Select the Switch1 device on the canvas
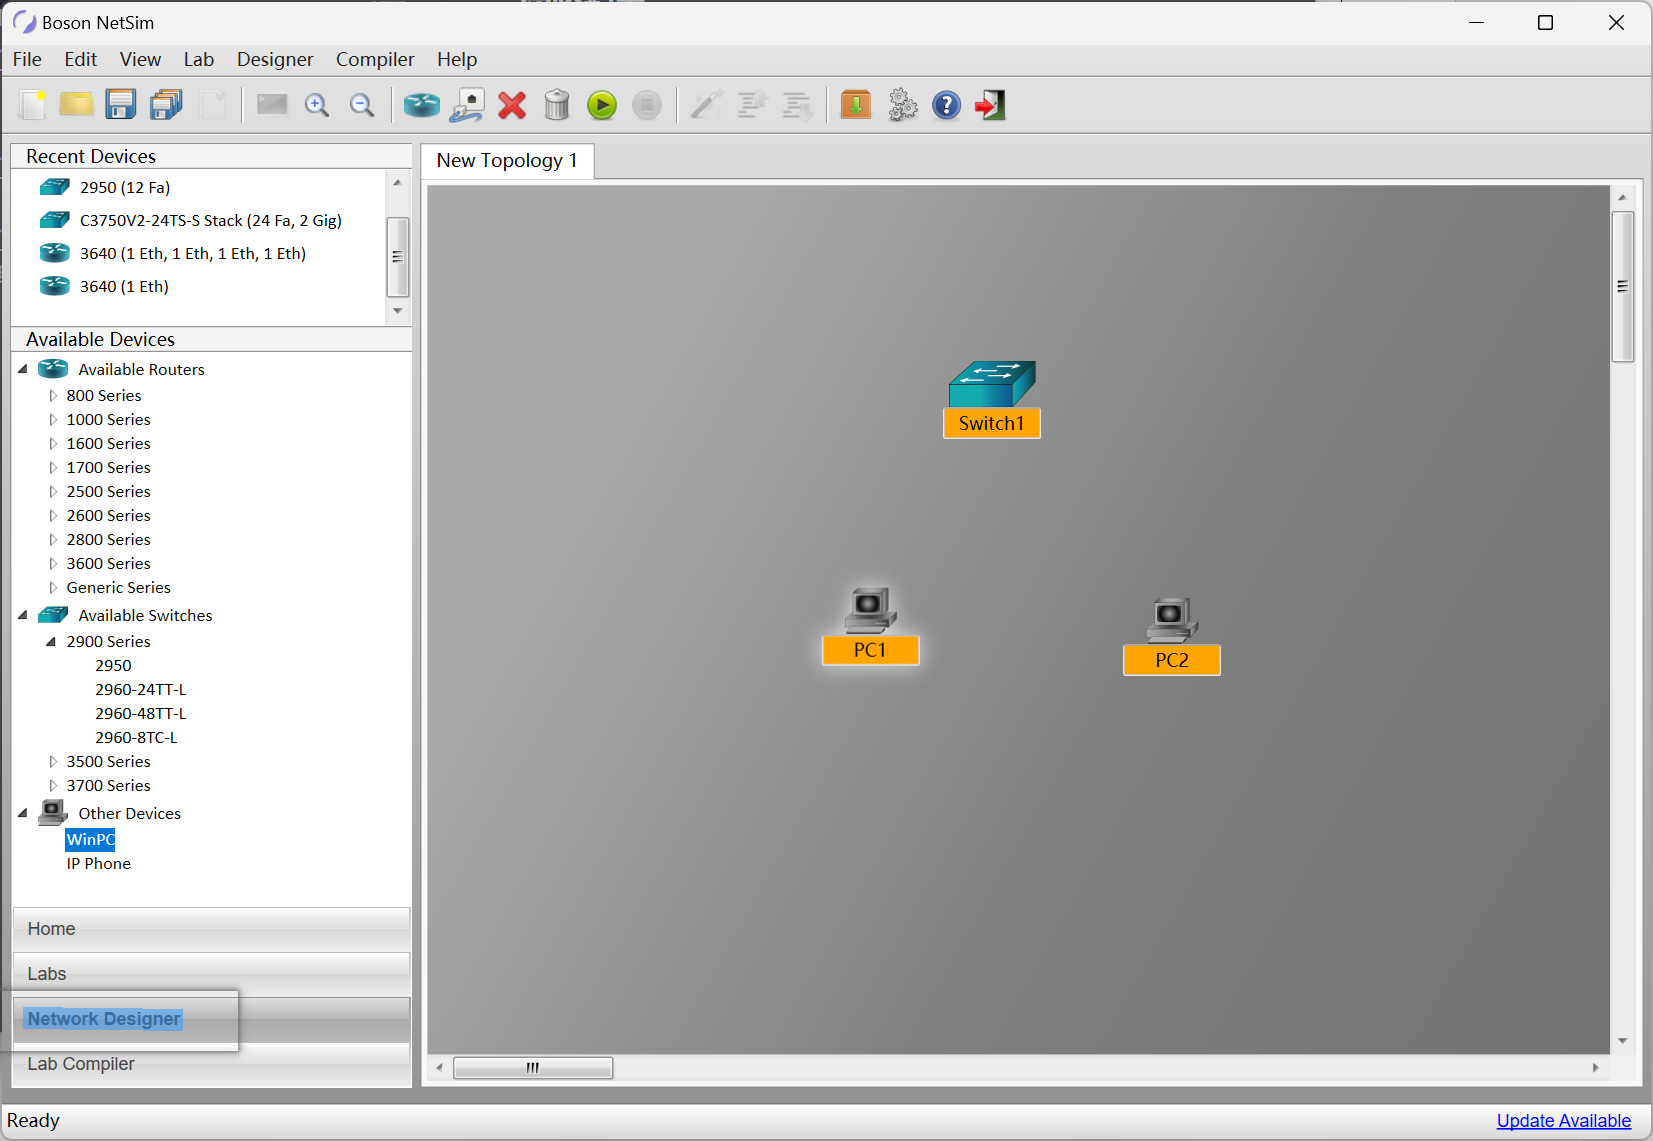The height and width of the screenshot is (1141, 1653). [992, 399]
